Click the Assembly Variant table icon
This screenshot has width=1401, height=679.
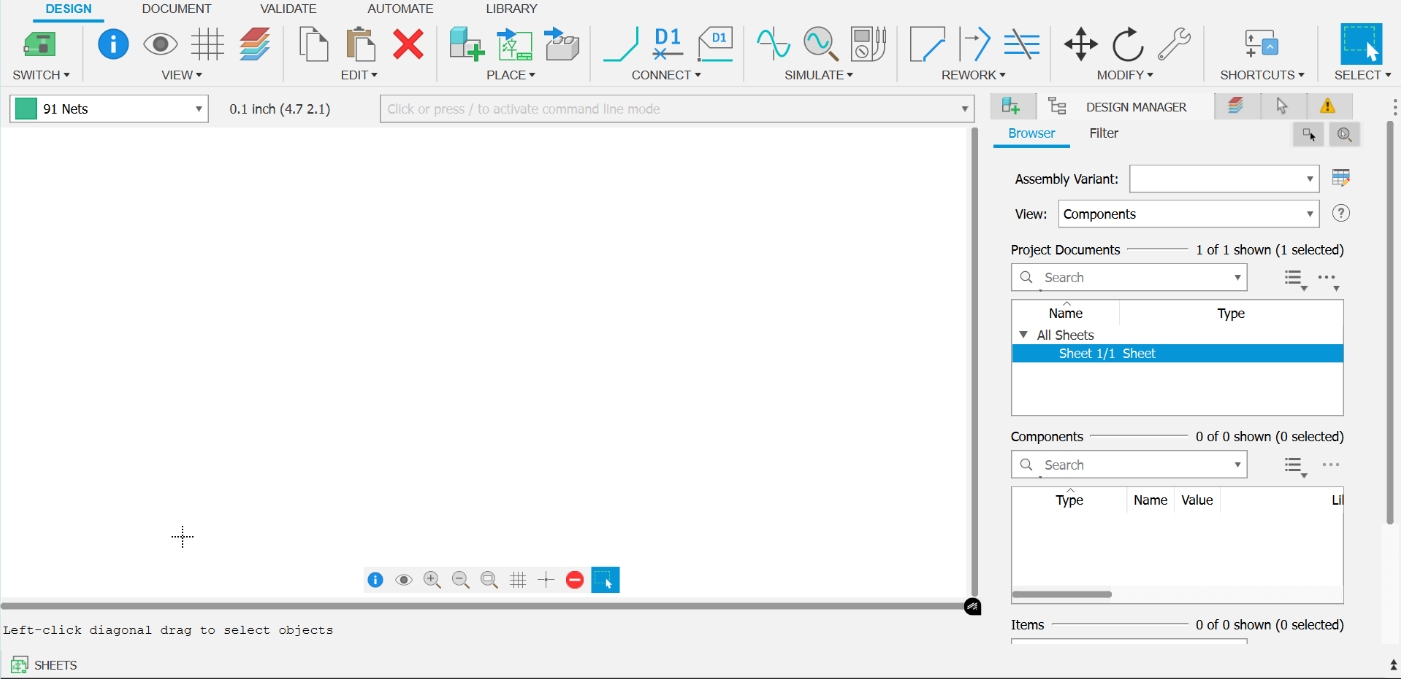[x=1341, y=178]
